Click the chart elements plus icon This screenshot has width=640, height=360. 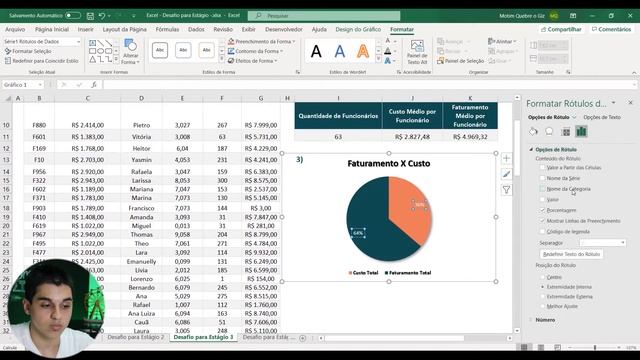(506, 158)
